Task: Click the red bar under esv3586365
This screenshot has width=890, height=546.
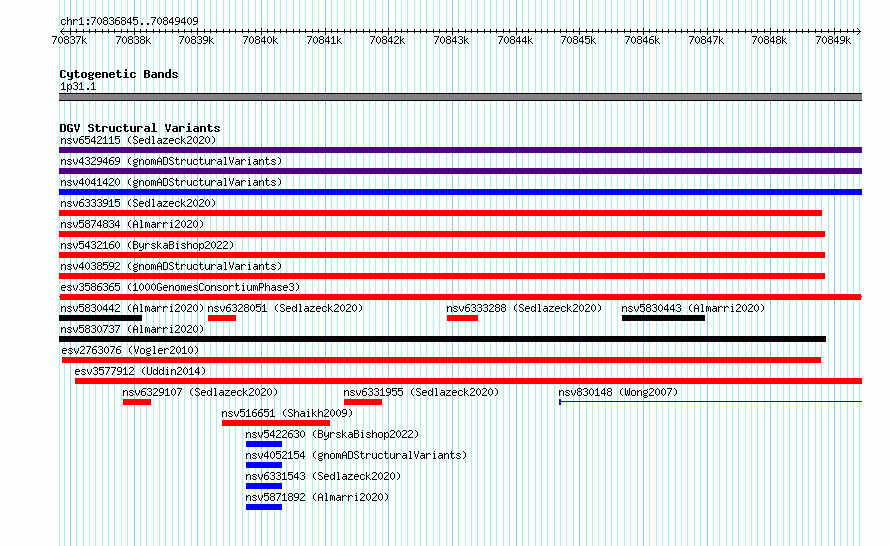Action: [460, 297]
